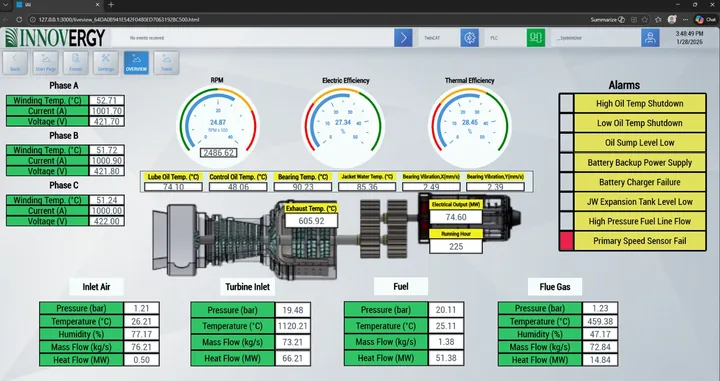This screenshot has width=720, height=381.
Task: Click Phase C Voltage value 422.00
Action: click(x=107, y=221)
